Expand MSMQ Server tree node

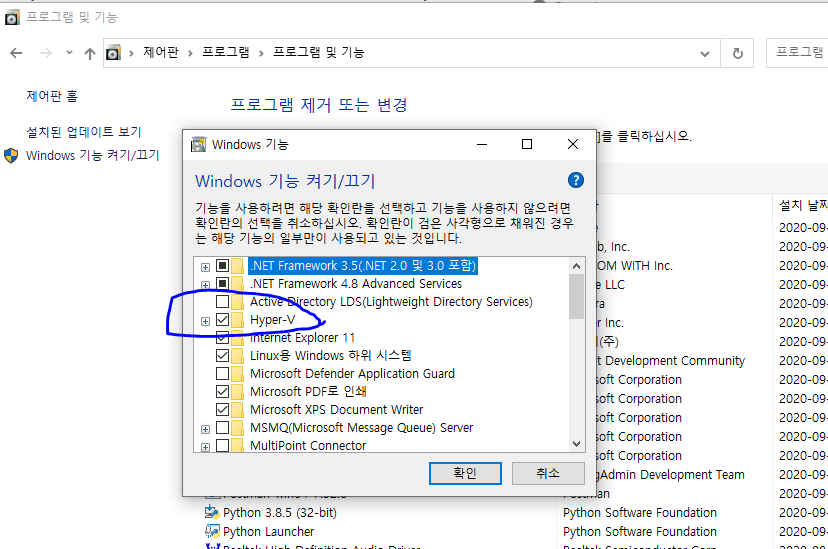205,429
